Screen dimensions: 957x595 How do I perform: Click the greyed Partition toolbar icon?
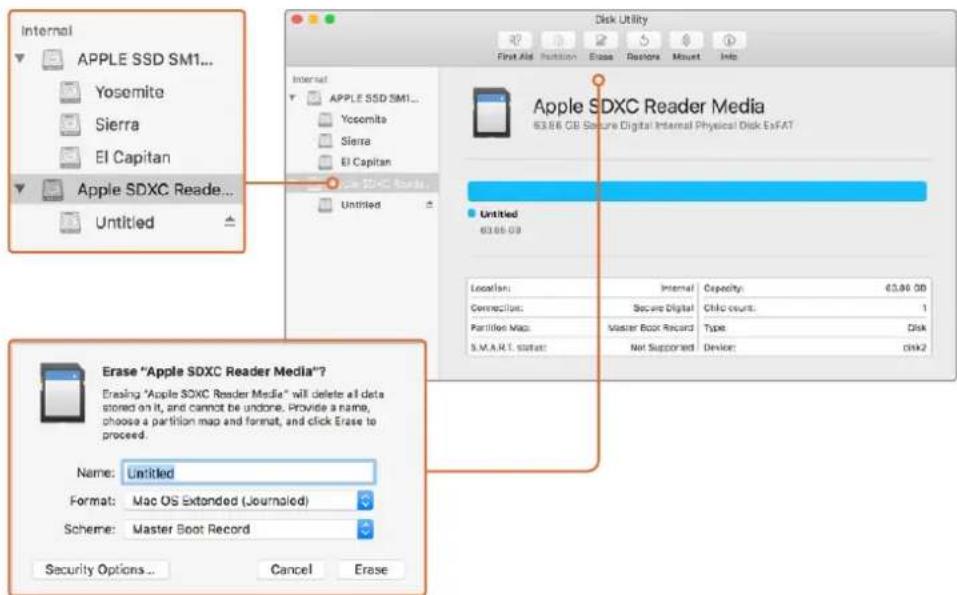click(x=558, y=40)
